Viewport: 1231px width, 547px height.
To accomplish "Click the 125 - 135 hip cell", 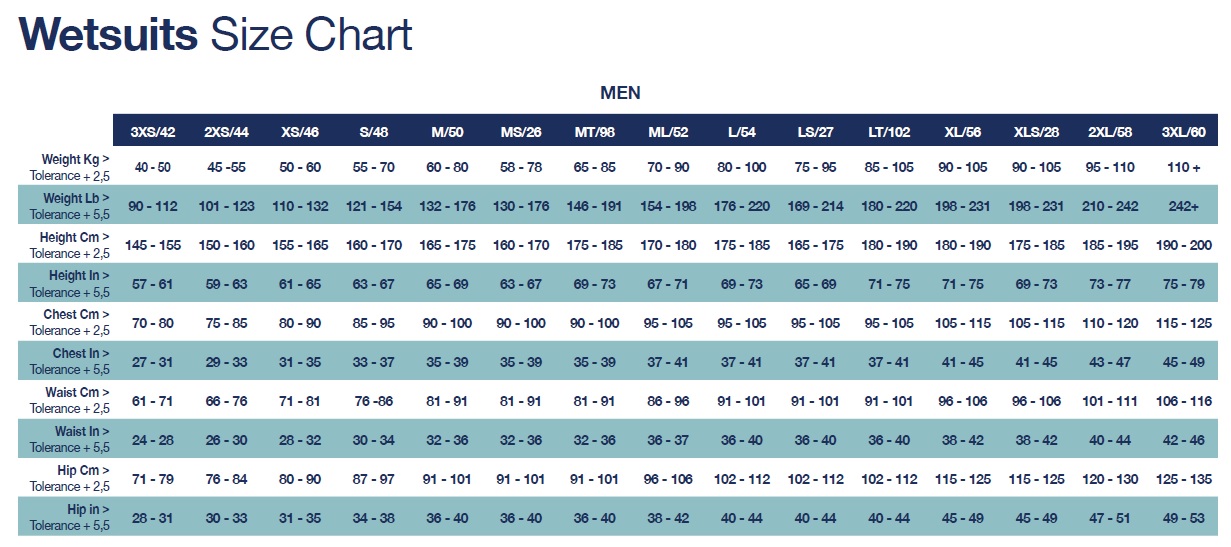I will (1183, 479).
